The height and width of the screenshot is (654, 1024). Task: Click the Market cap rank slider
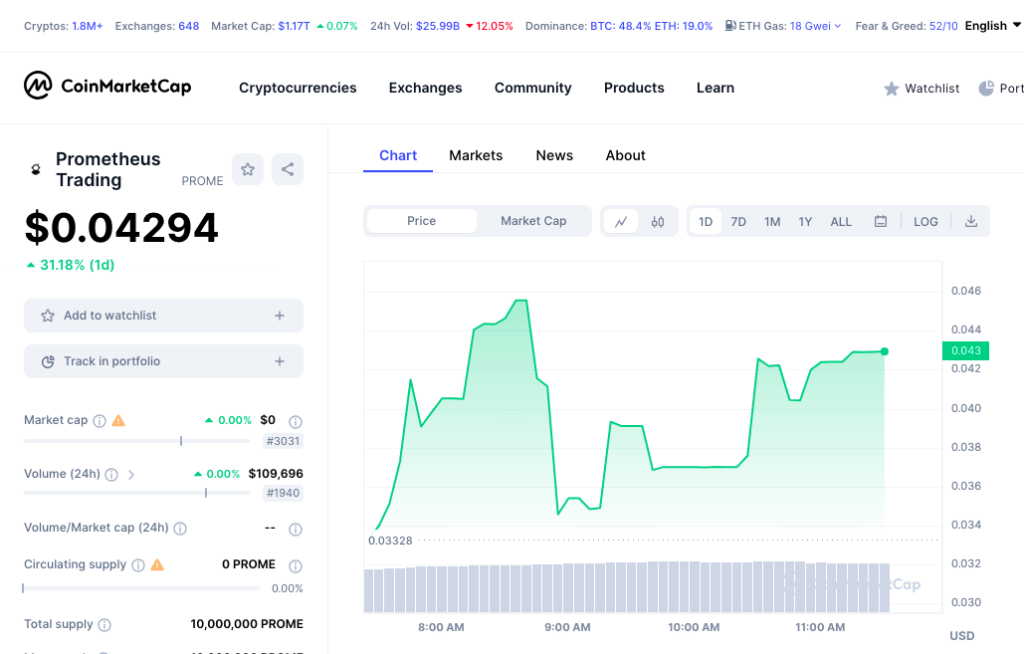[180, 440]
